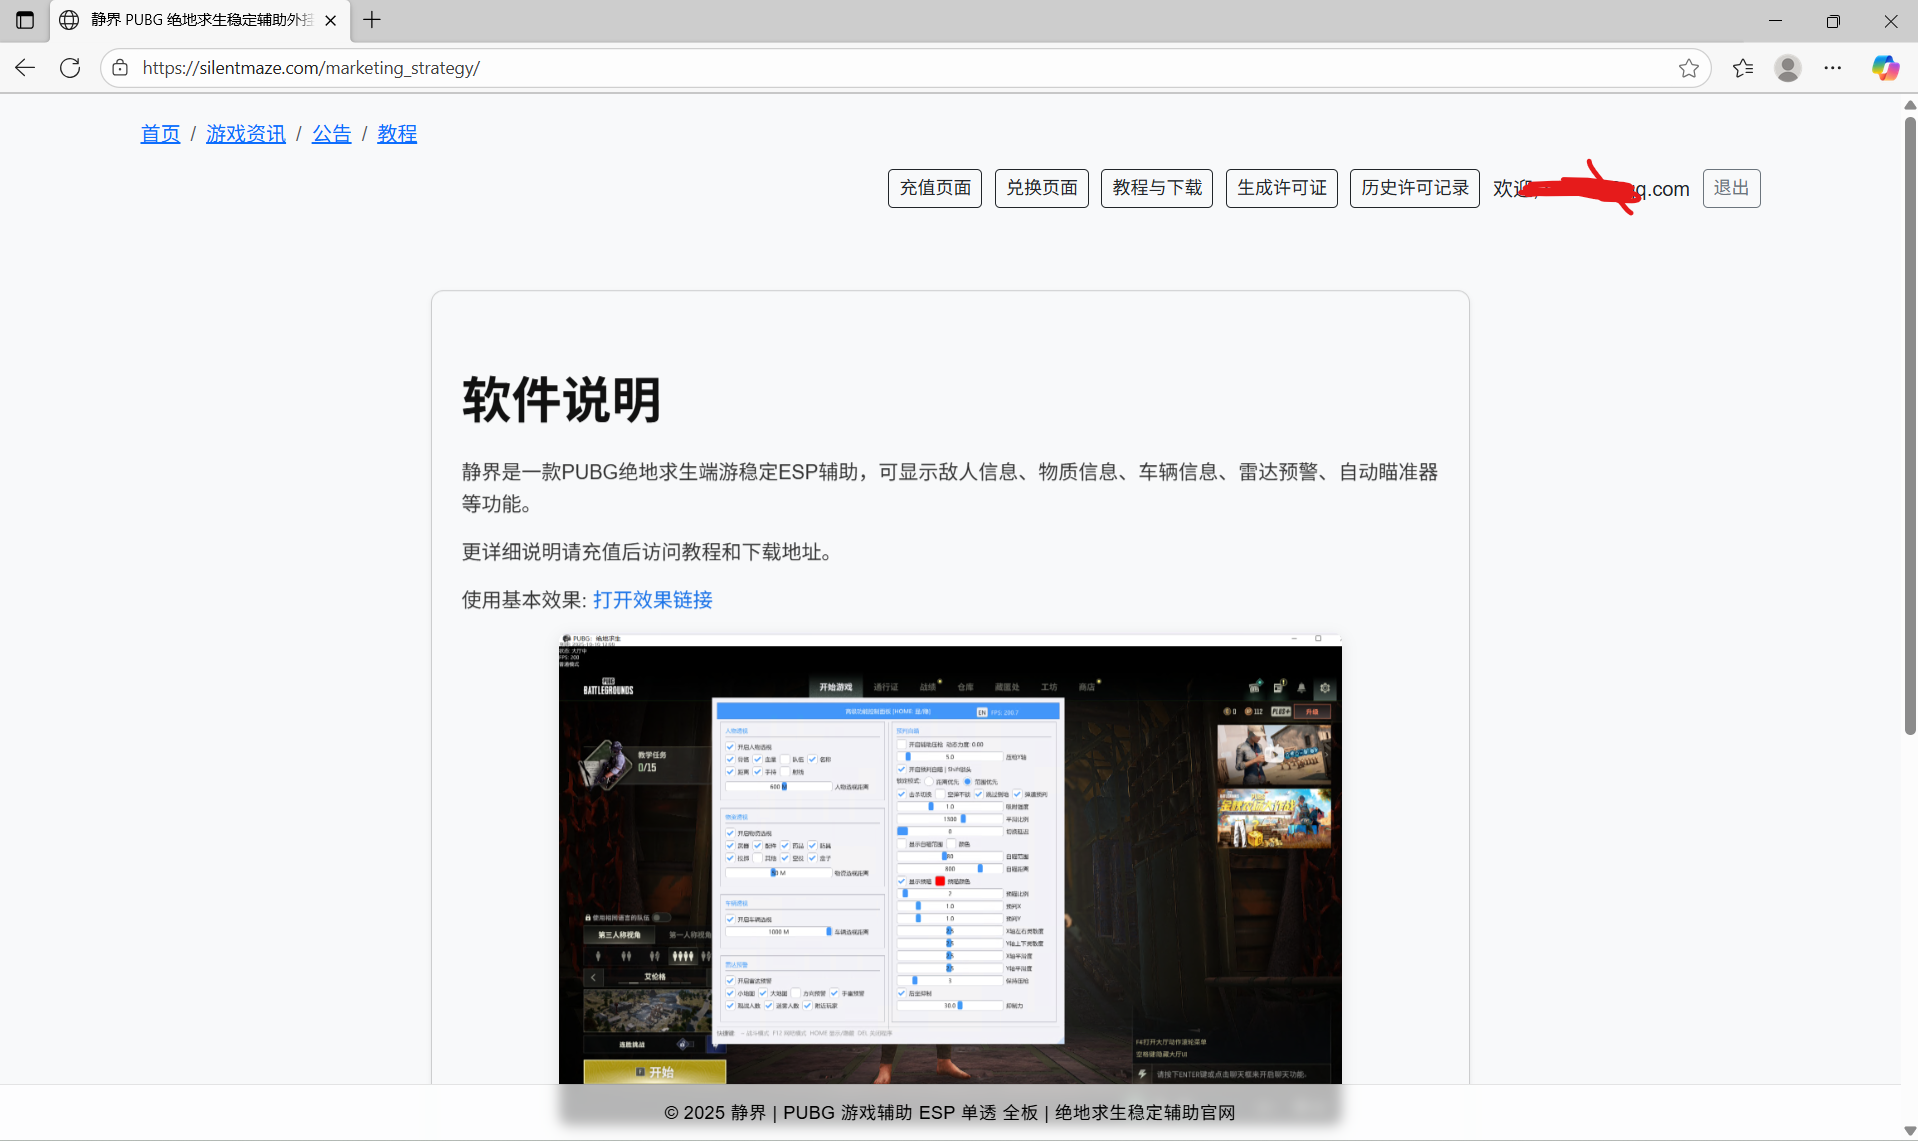Go to the 充值页面 page
Image resolution: width=1918 pixels, height=1141 pixels.
tap(934, 188)
